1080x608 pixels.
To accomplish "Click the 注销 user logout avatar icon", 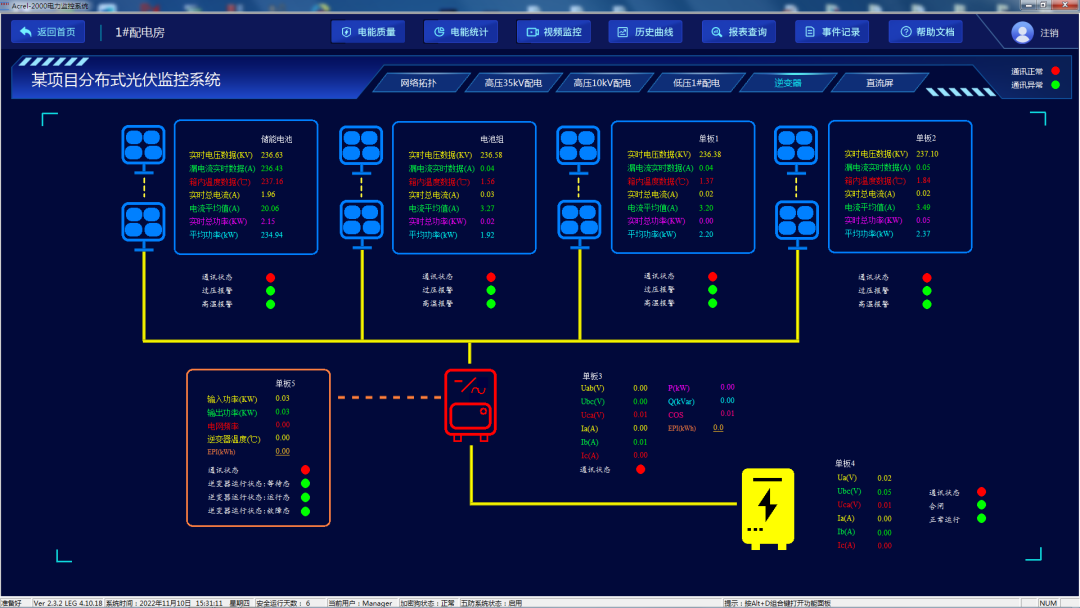I will (1023, 31).
